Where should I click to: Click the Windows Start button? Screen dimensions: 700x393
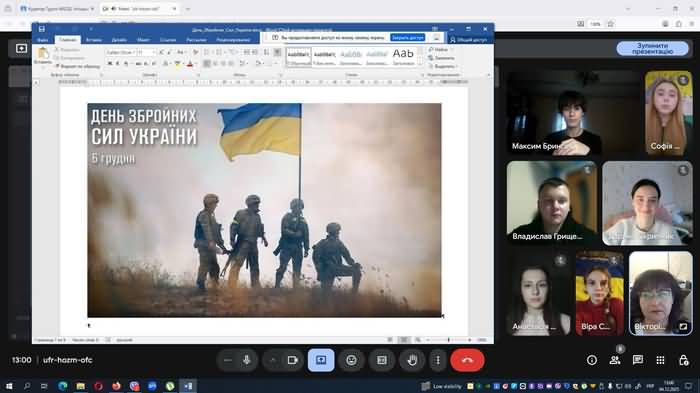coord(9,386)
